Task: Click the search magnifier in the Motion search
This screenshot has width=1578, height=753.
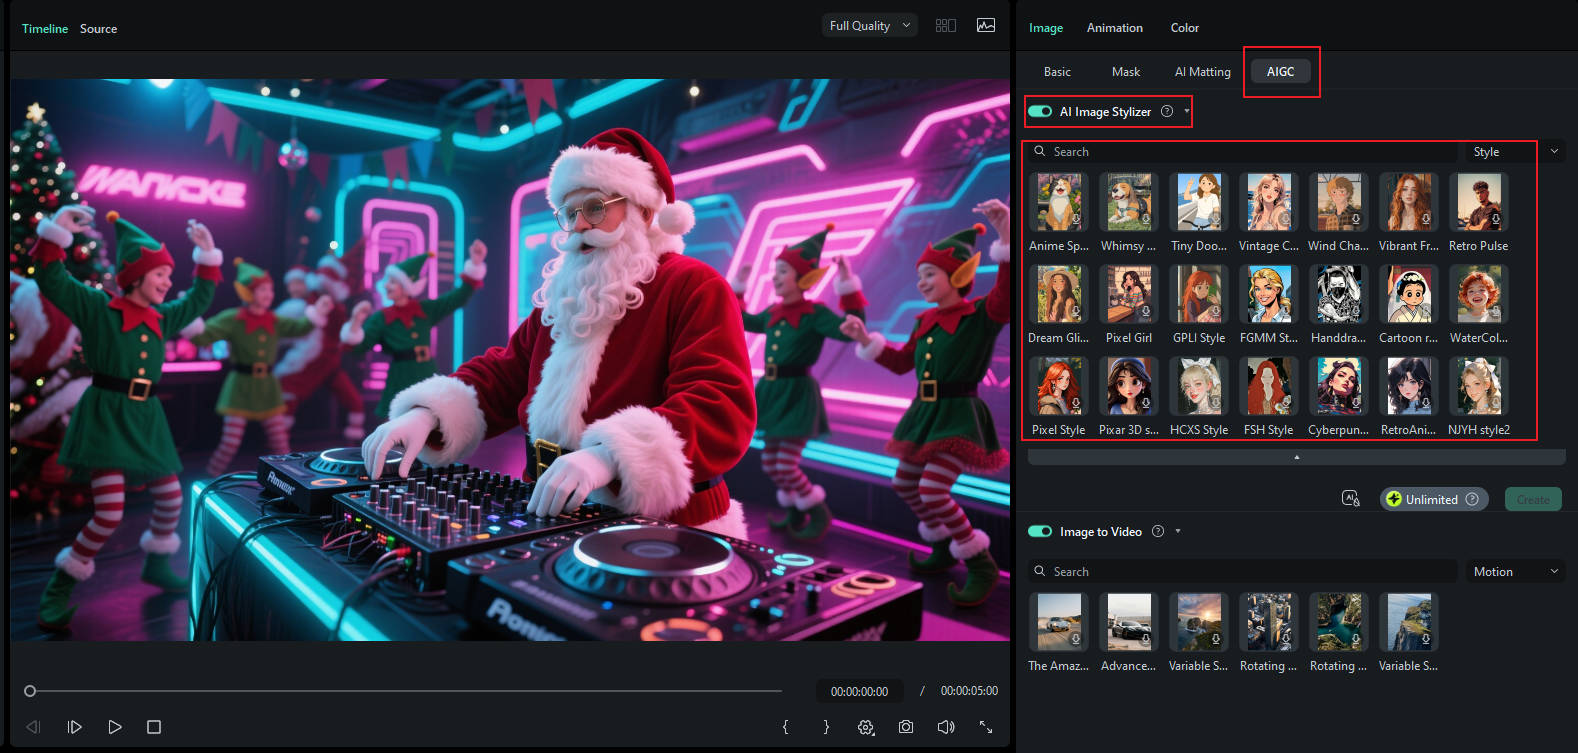Action: 1040,571
